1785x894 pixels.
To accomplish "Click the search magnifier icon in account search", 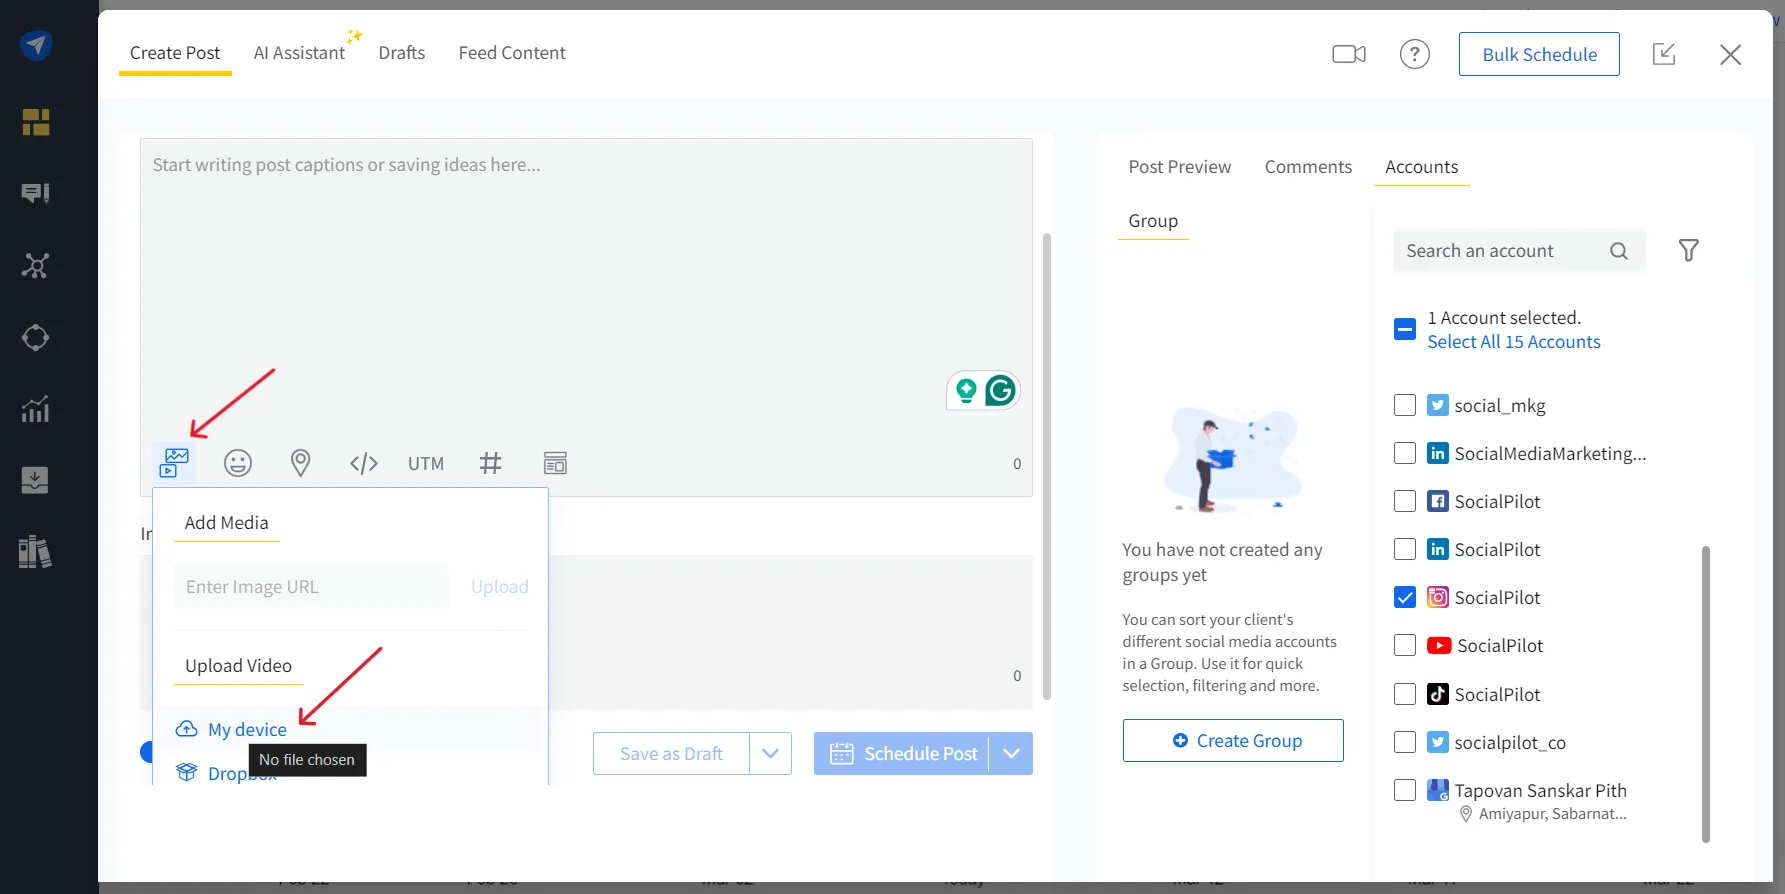I will click(x=1619, y=251).
